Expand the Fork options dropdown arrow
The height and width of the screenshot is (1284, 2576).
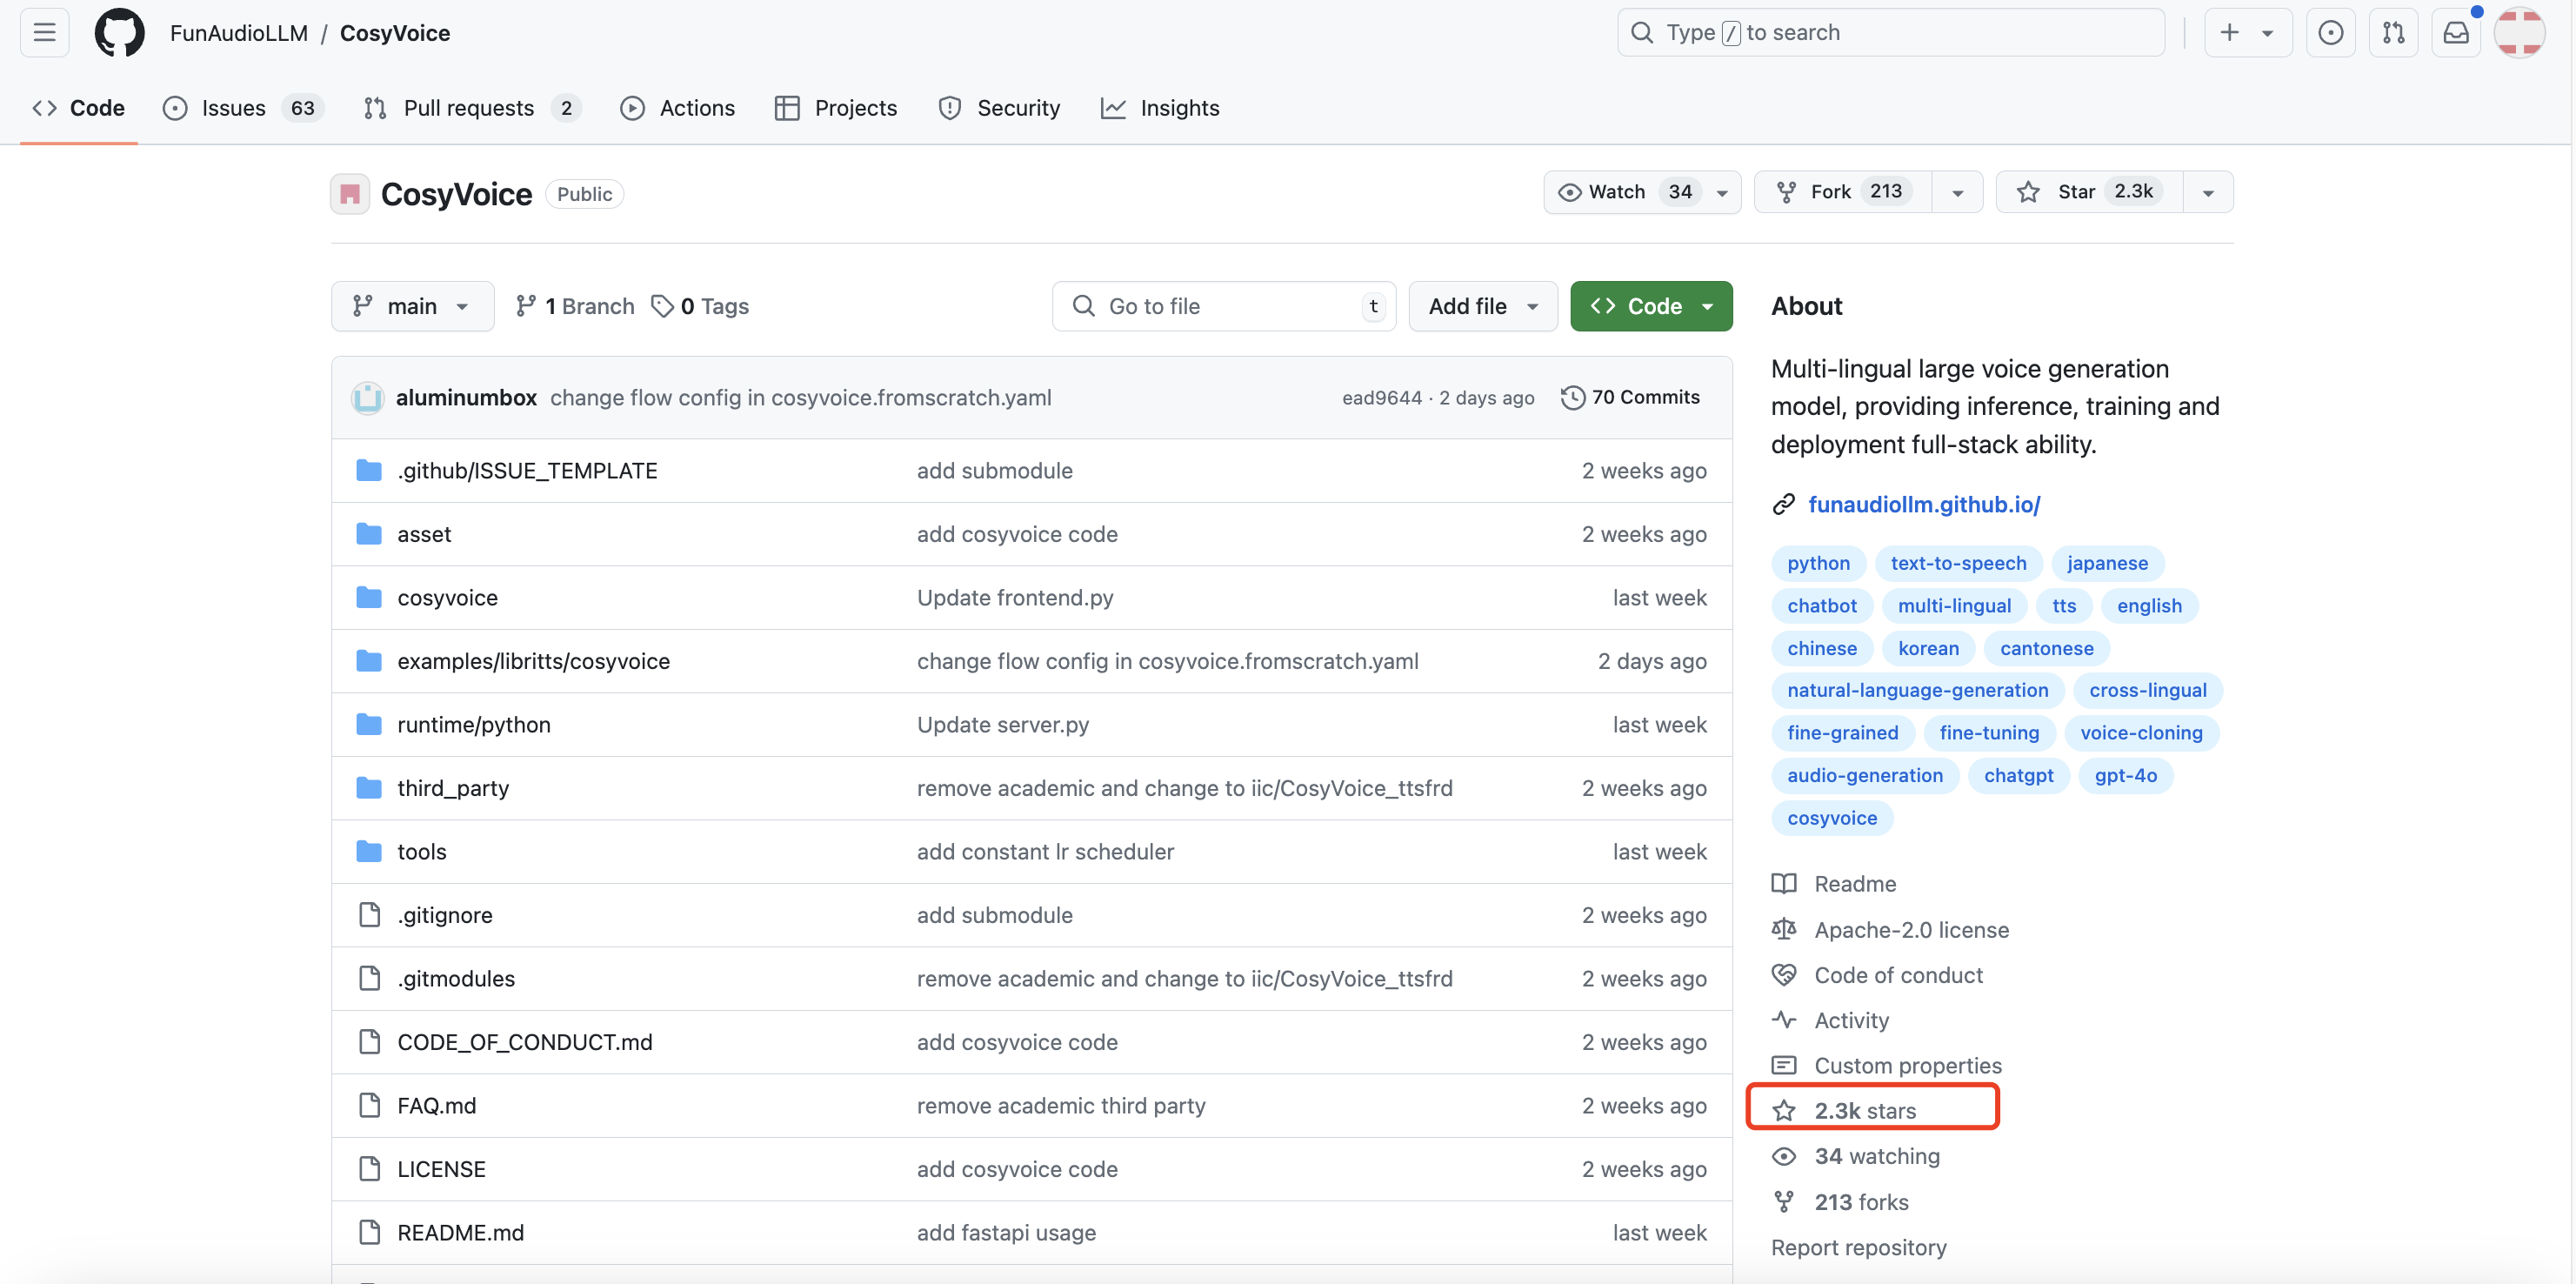click(1957, 193)
